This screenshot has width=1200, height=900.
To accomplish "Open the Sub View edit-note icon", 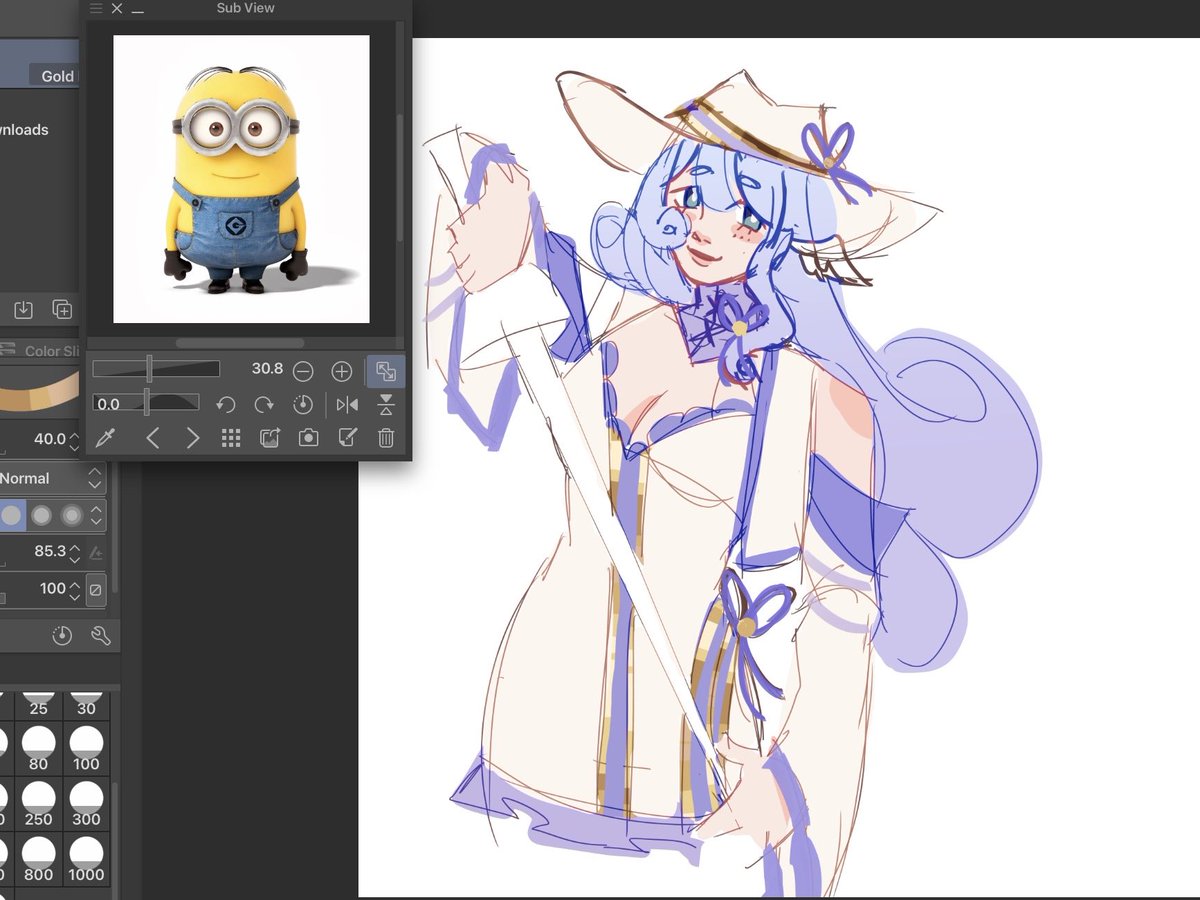I will pyautogui.click(x=347, y=438).
